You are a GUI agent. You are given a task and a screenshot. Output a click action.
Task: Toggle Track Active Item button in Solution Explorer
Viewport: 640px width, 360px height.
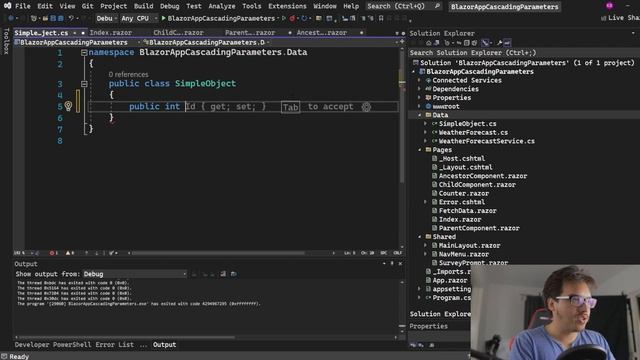(485, 43)
